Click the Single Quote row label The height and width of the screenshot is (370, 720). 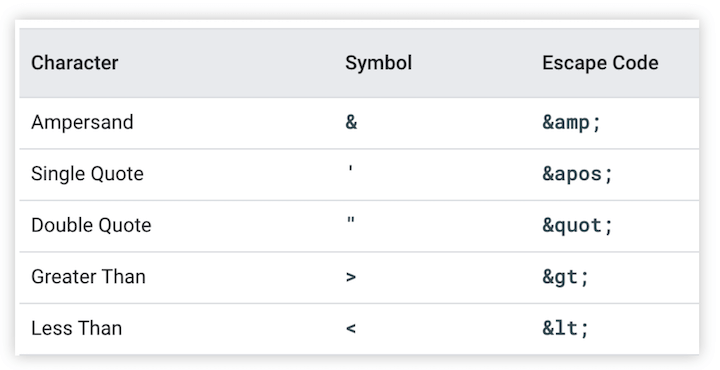87,174
